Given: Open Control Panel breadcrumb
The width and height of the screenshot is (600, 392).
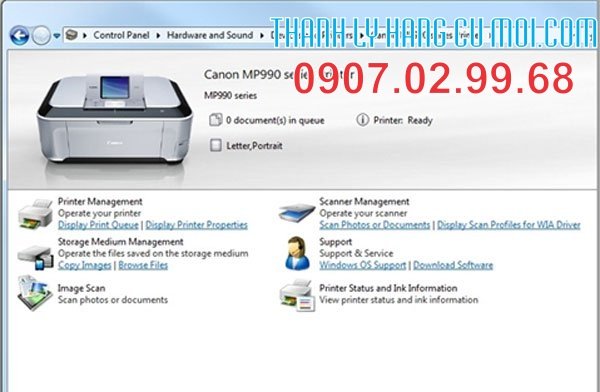Looking at the screenshot, I should (121, 35).
